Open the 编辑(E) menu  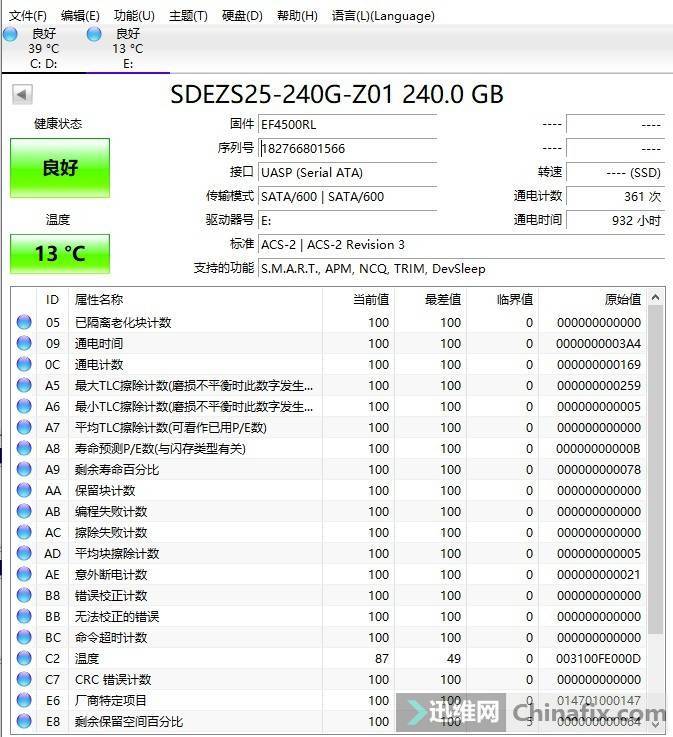pyautogui.click(x=80, y=16)
